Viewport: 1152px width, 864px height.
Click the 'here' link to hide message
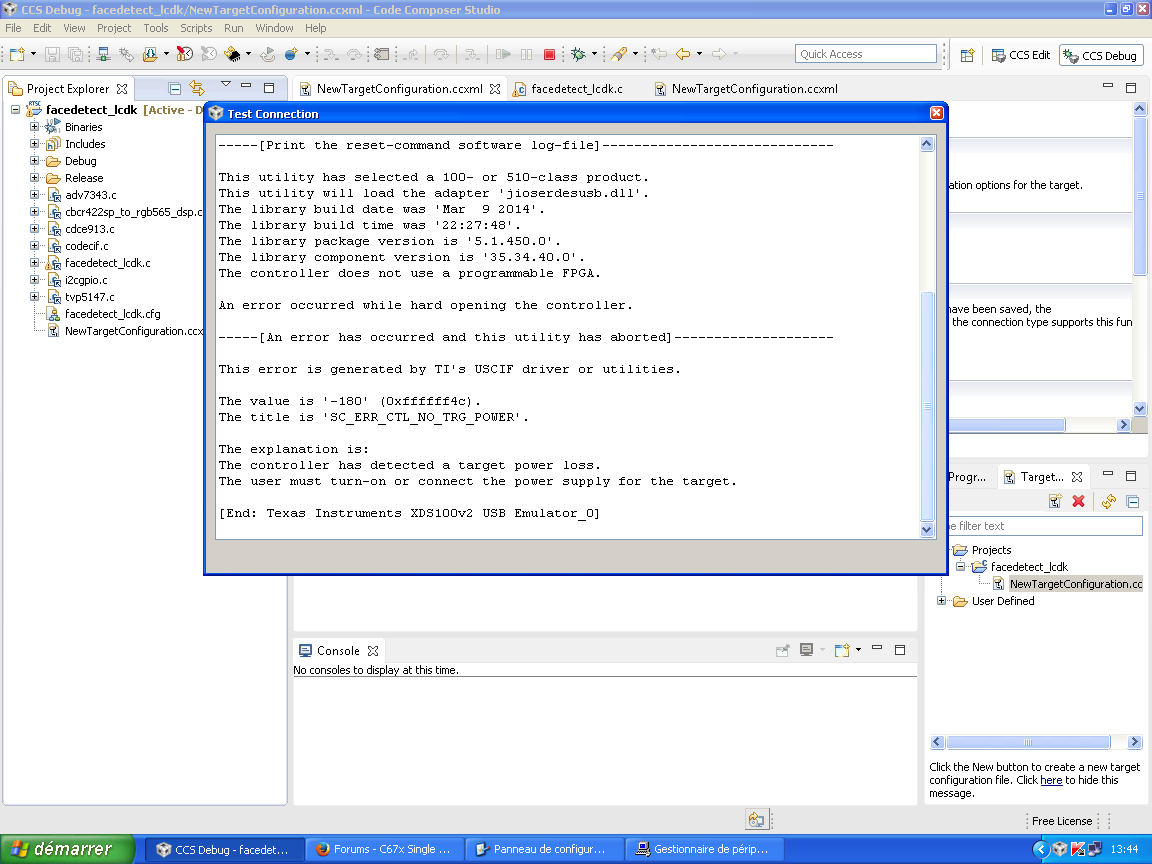click(x=1051, y=780)
